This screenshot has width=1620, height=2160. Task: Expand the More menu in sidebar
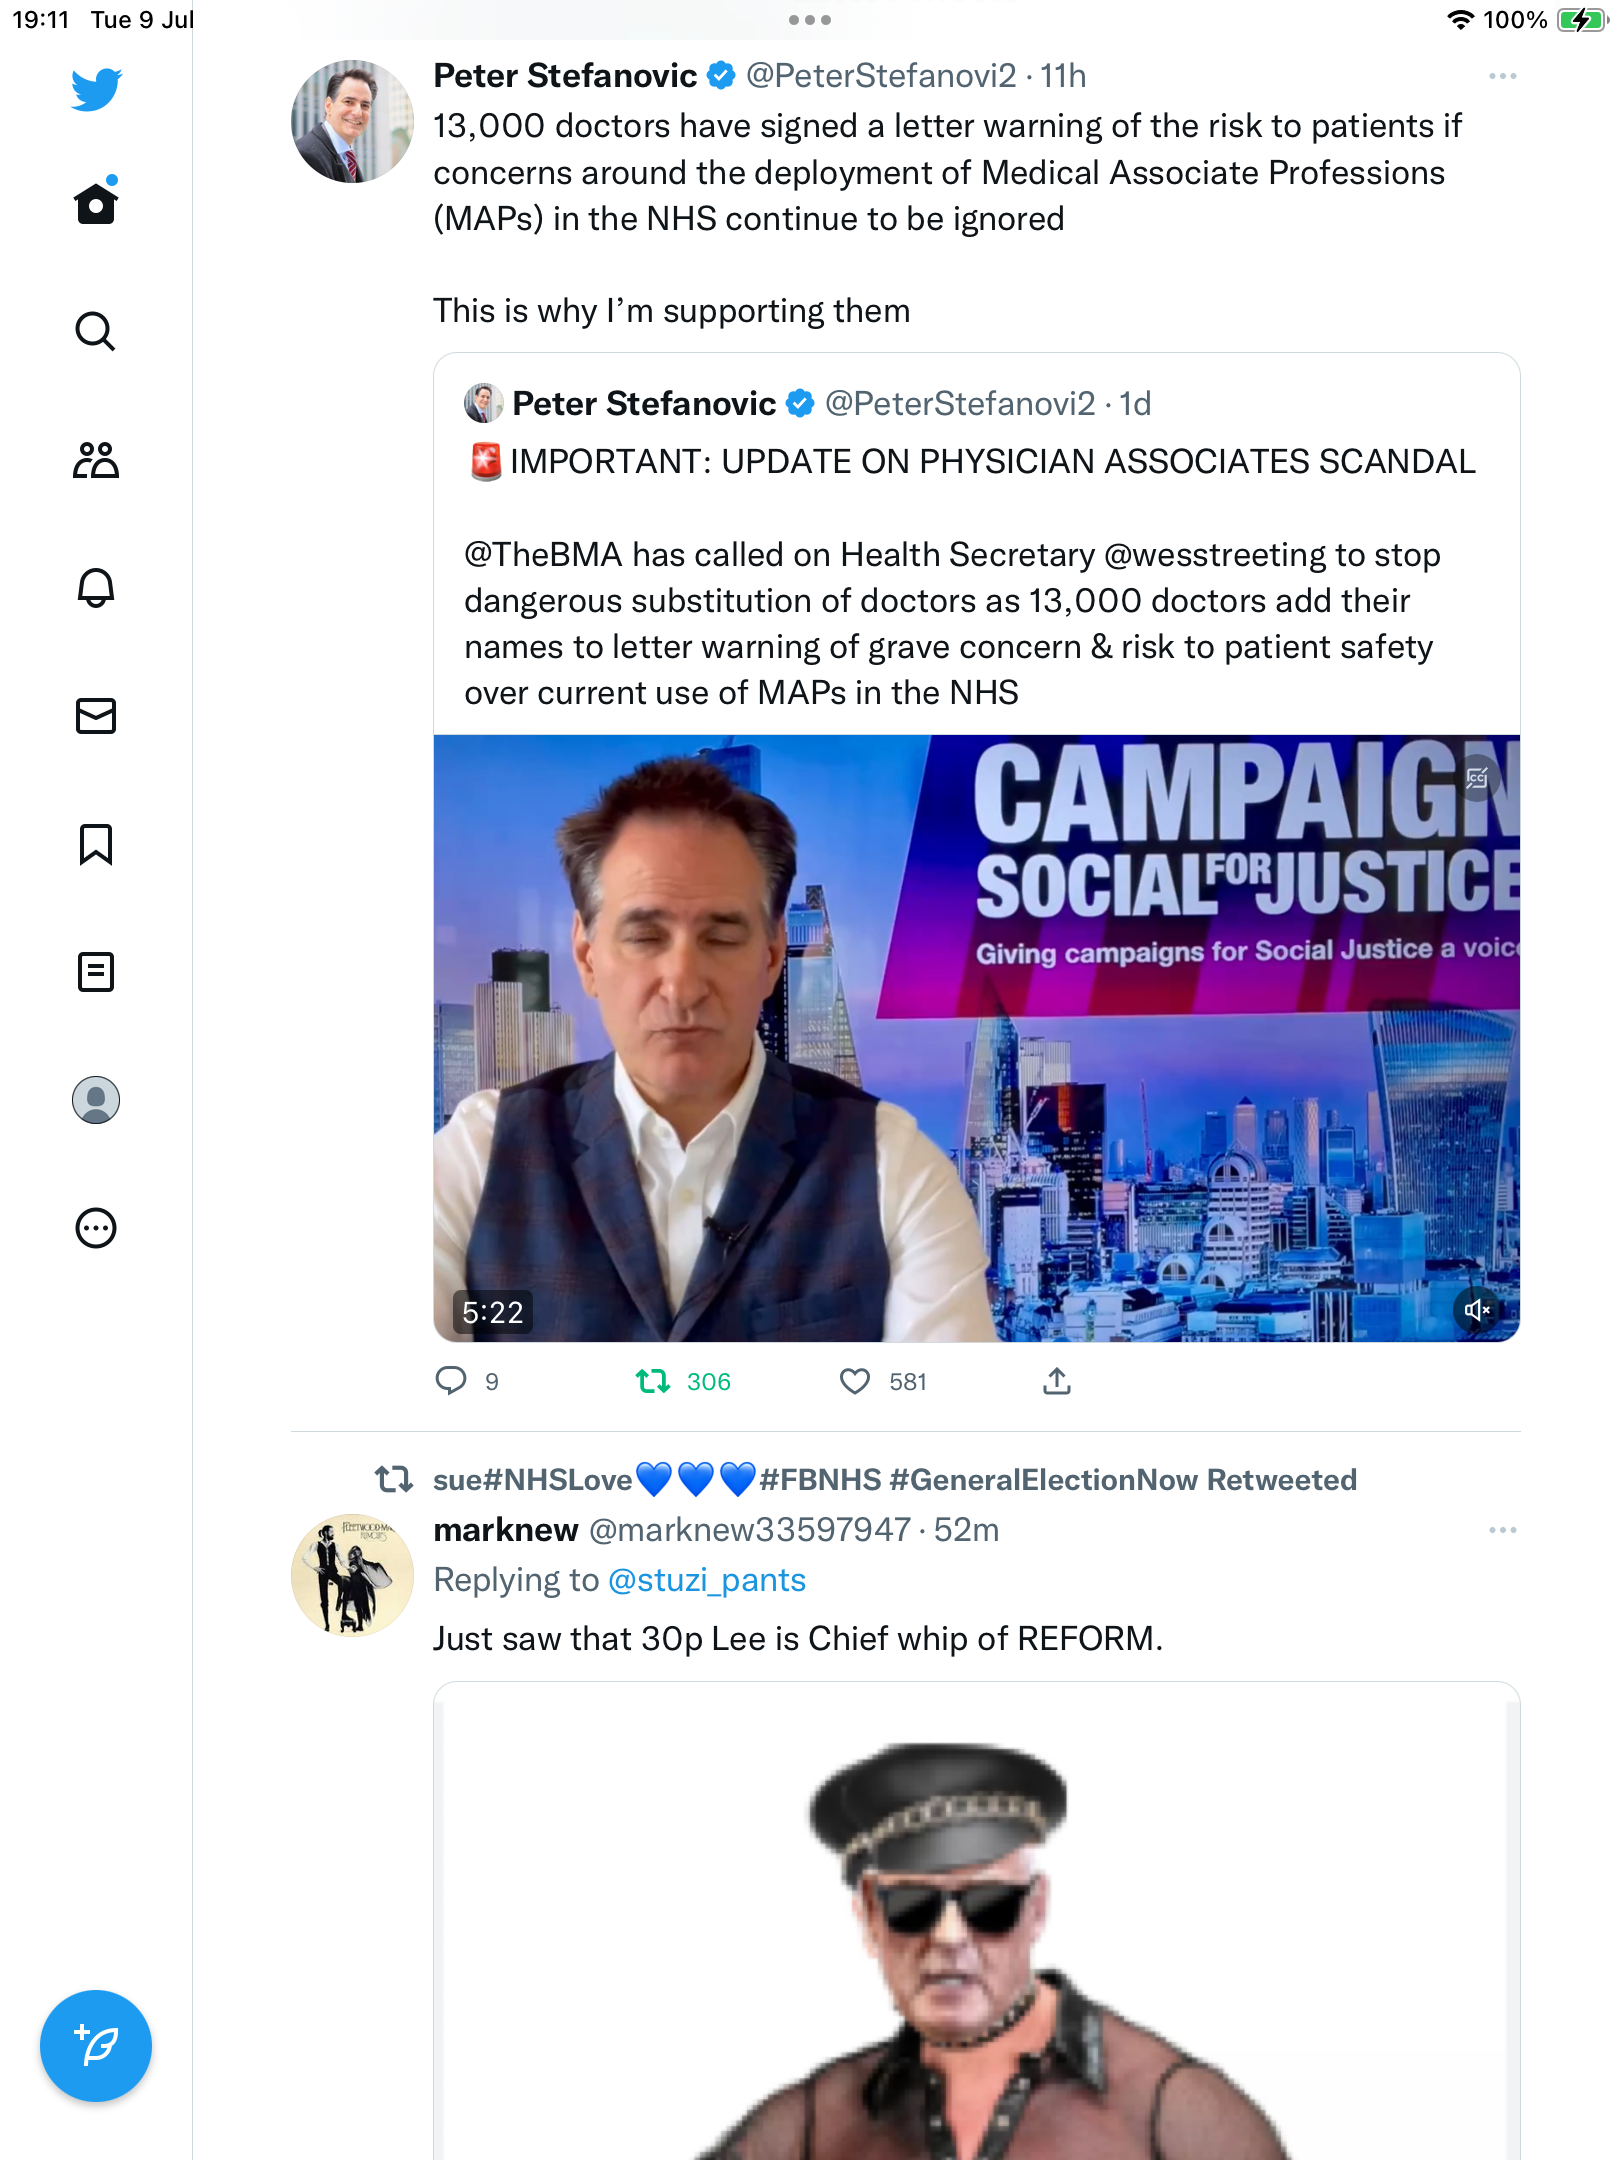[x=96, y=1228]
